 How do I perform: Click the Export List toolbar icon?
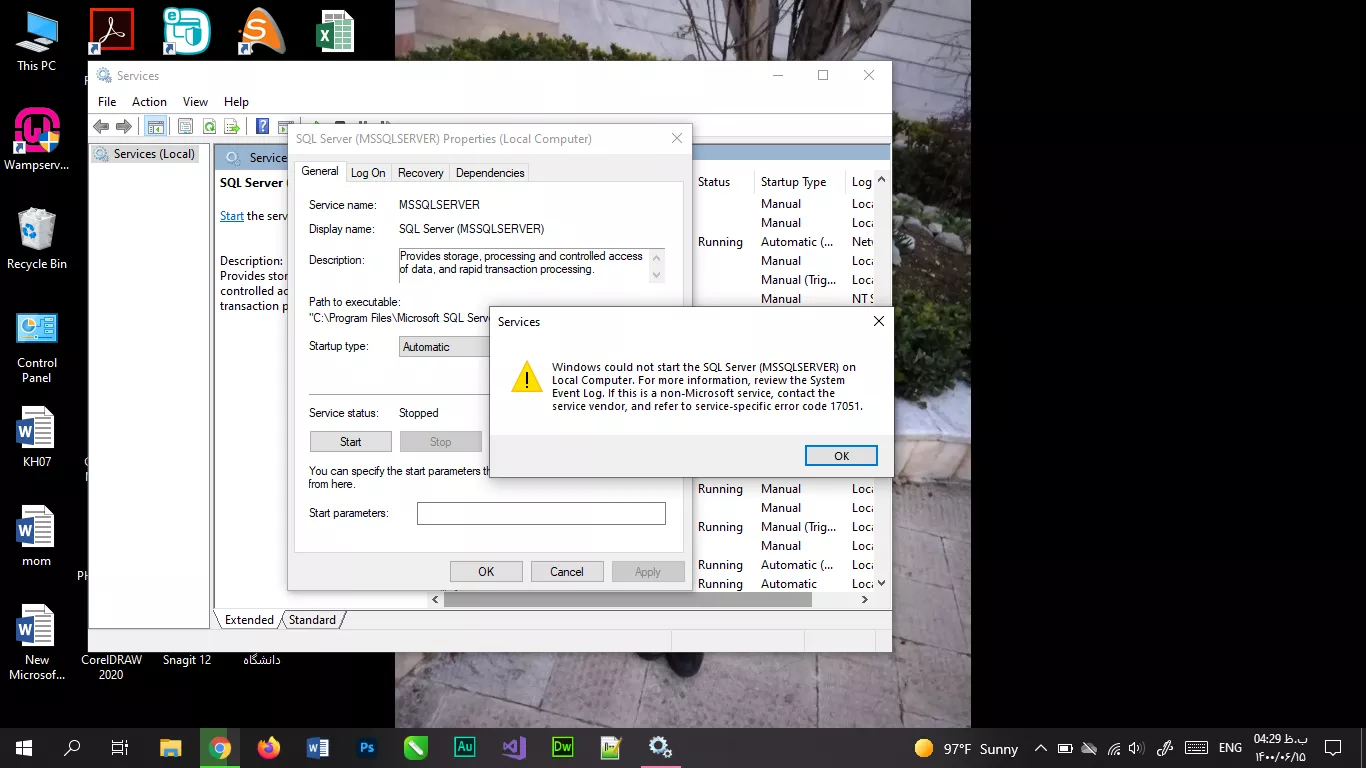coord(232,126)
